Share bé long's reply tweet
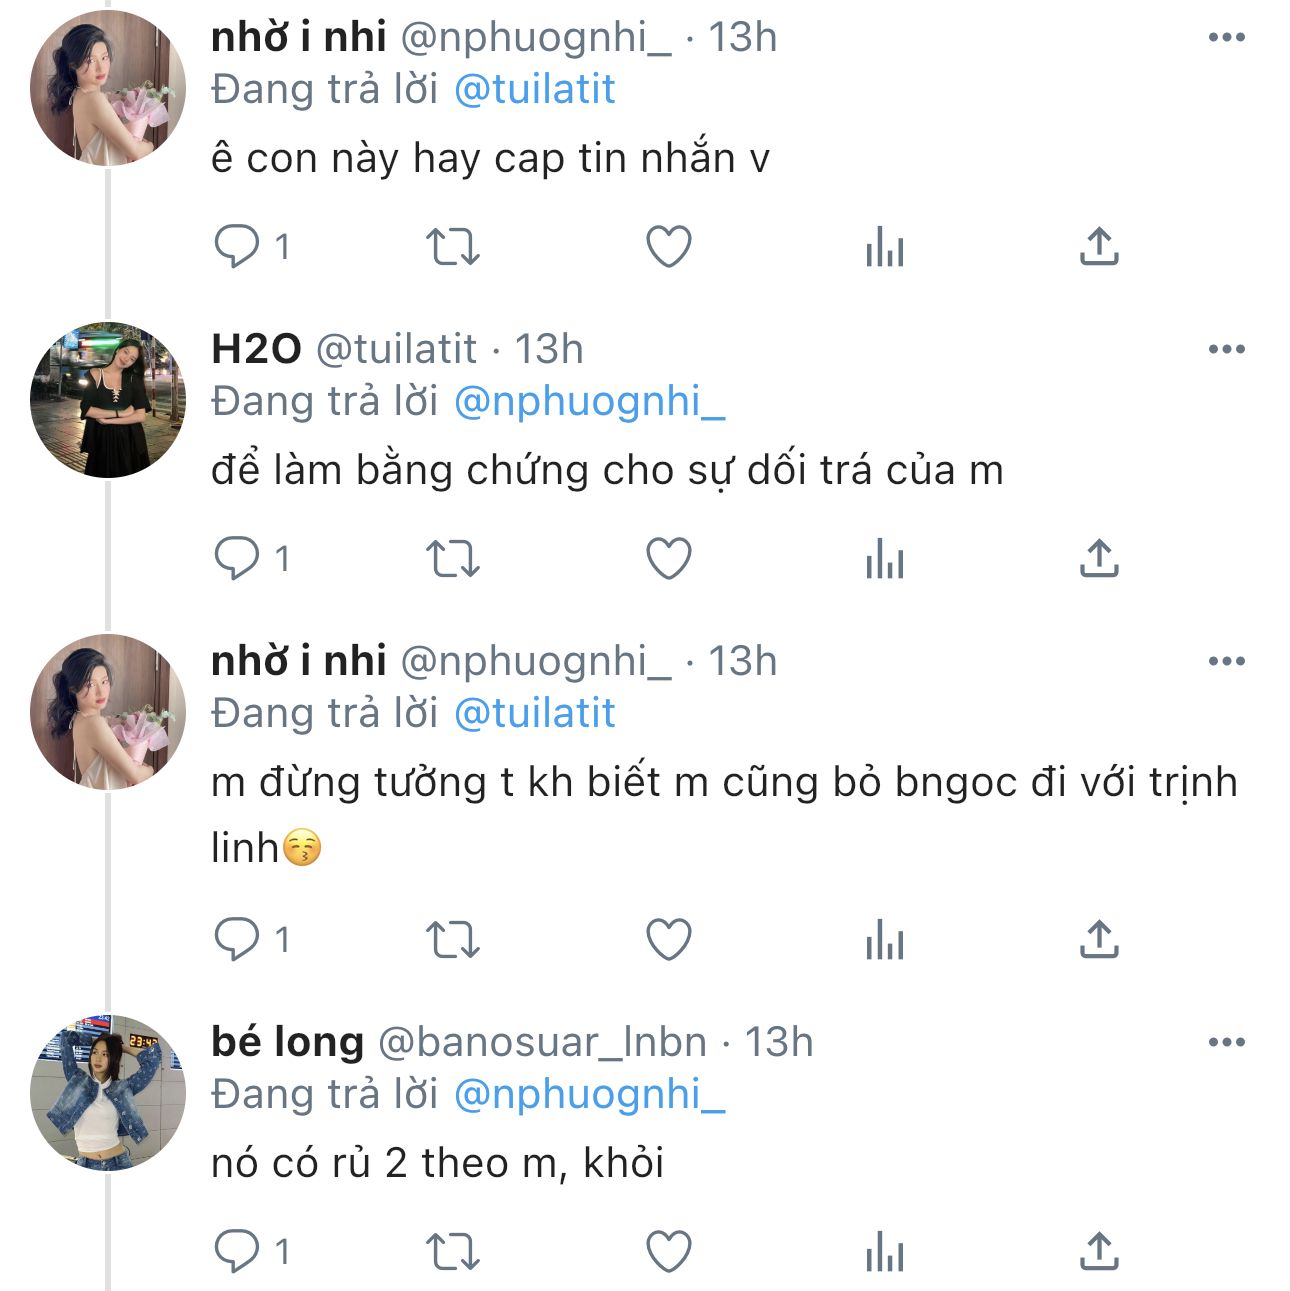Image resolution: width=1290 pixels, height=1291 pixels. (x=1099, y=1252)
